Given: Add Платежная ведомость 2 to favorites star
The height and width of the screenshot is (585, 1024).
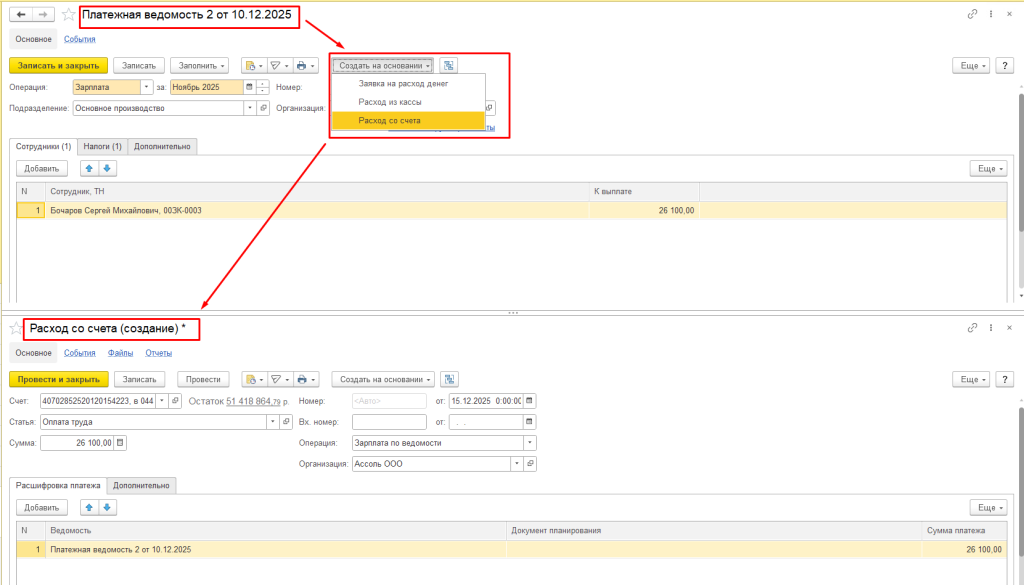Looking at the screenshot, I should pyautogui.click(x=68, y=15).
